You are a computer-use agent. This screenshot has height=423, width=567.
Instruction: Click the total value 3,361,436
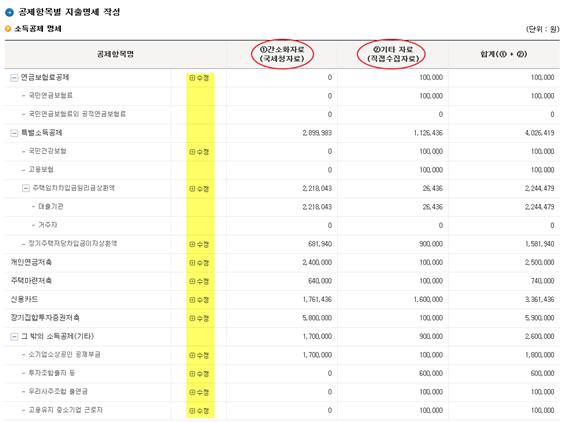click(x=540, y=299)
